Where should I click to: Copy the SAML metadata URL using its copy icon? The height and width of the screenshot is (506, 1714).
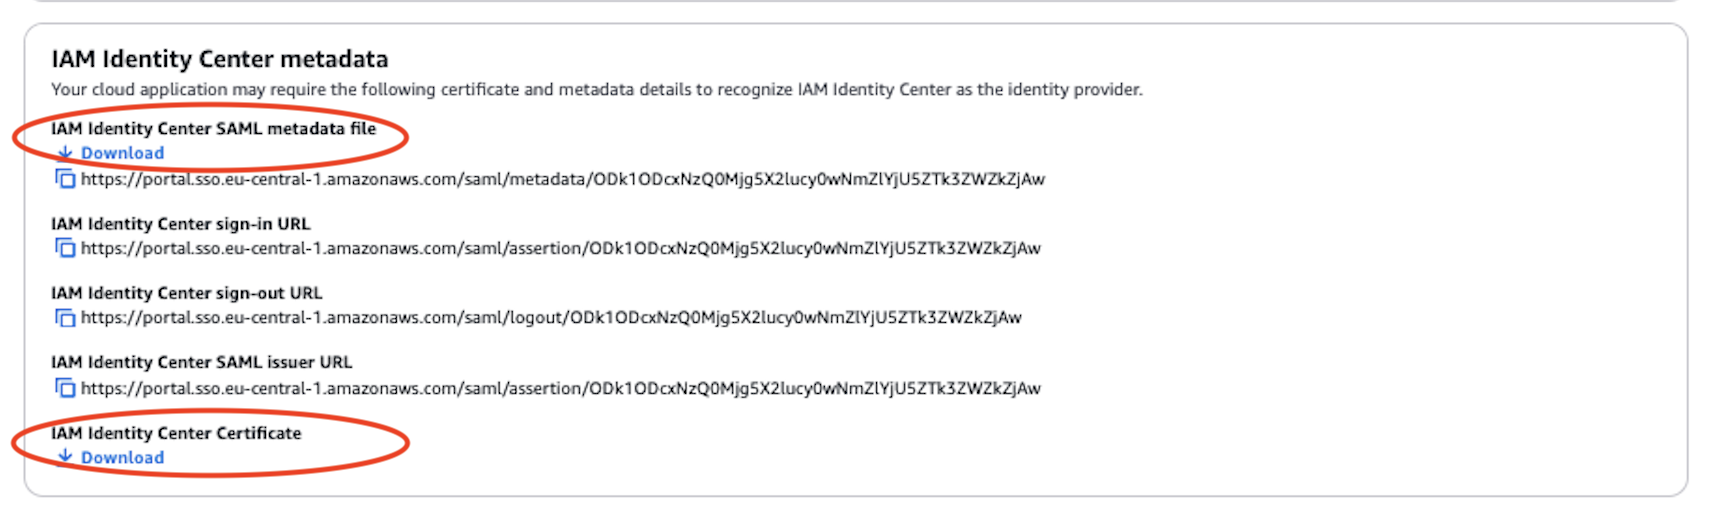[65, 179]
